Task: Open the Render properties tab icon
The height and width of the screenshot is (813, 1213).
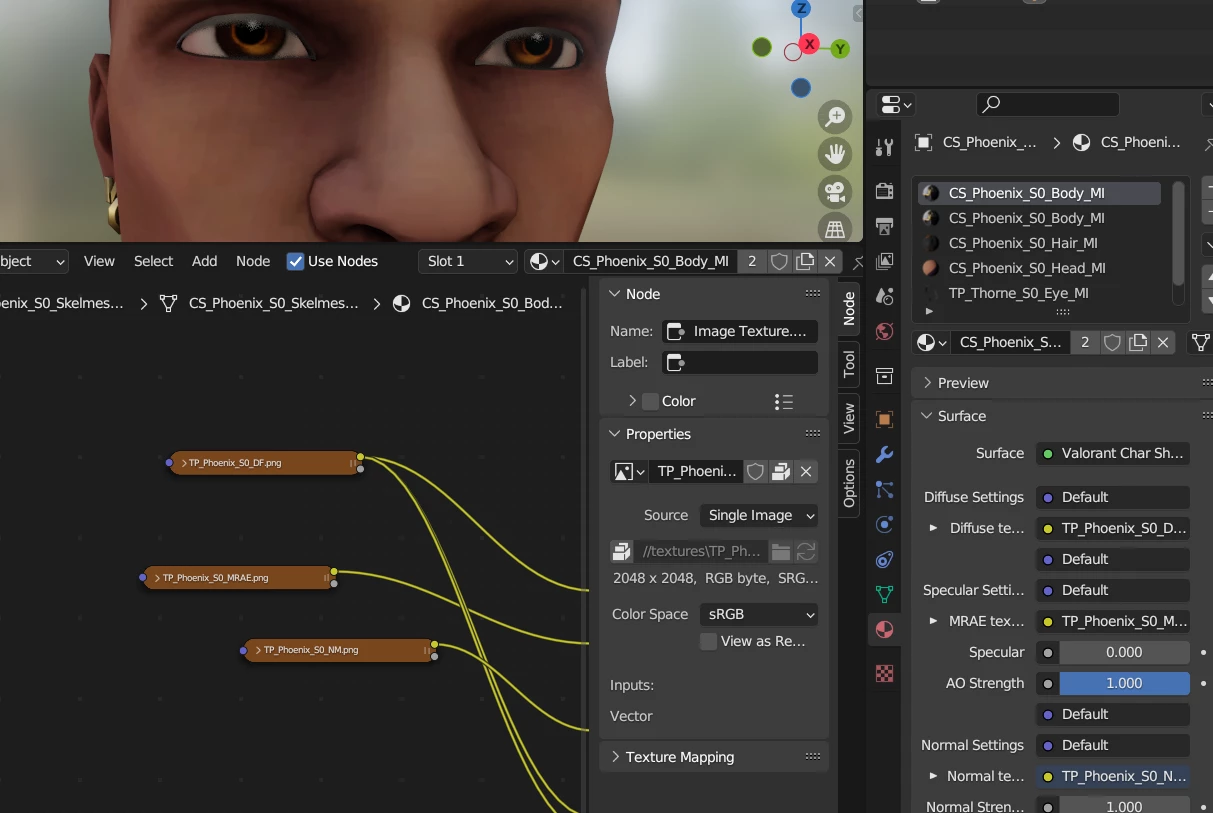Action: tap(884, 191)
